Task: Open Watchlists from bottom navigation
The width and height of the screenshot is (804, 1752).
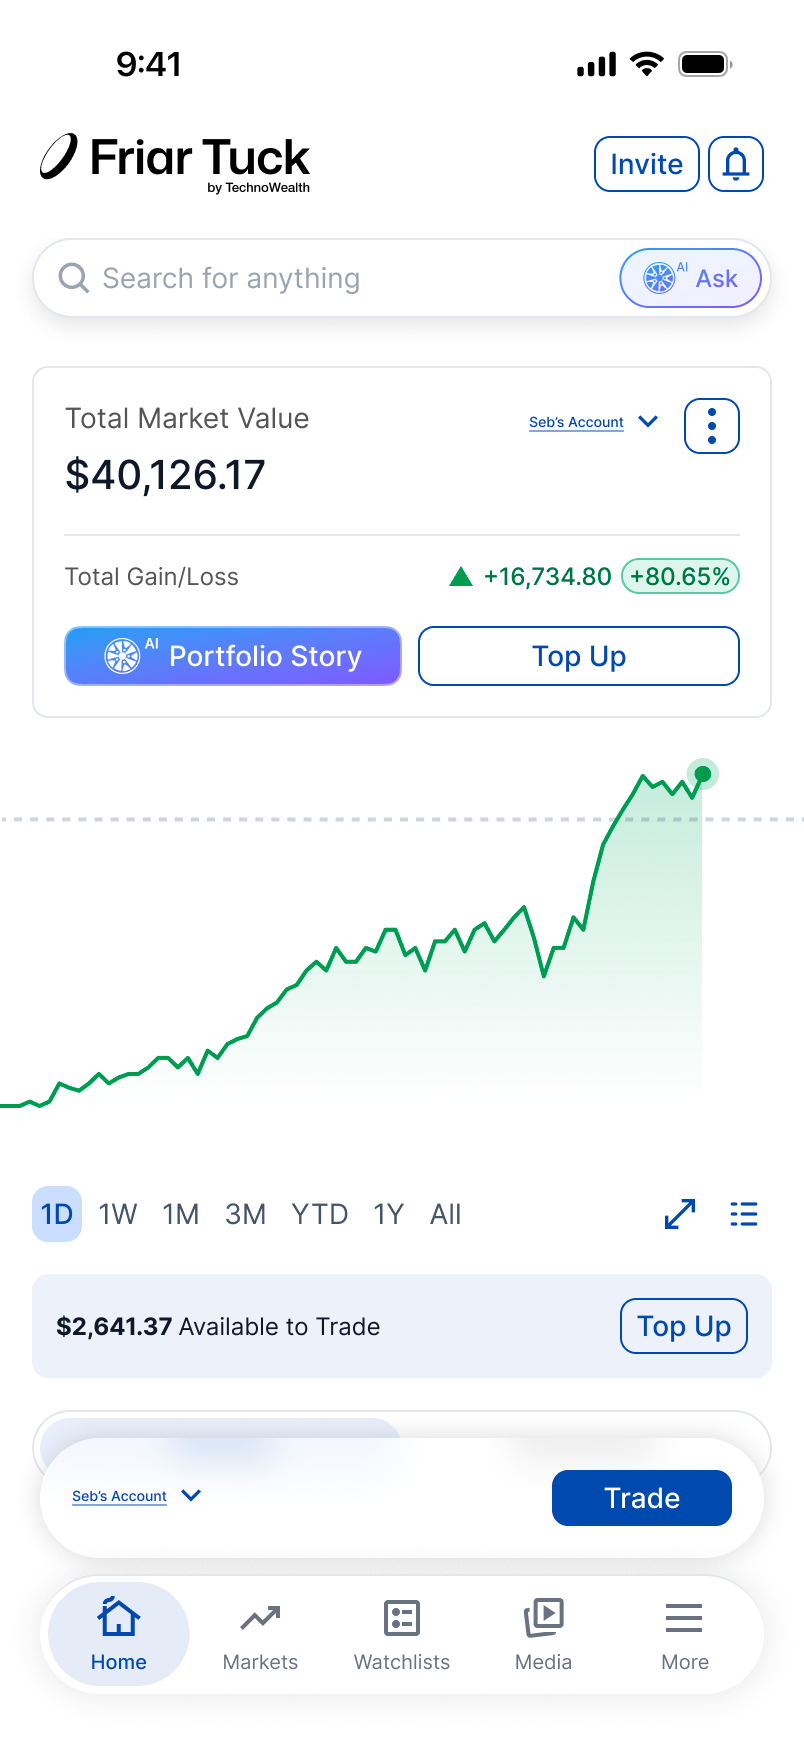Action: [x=402, y=1634]
